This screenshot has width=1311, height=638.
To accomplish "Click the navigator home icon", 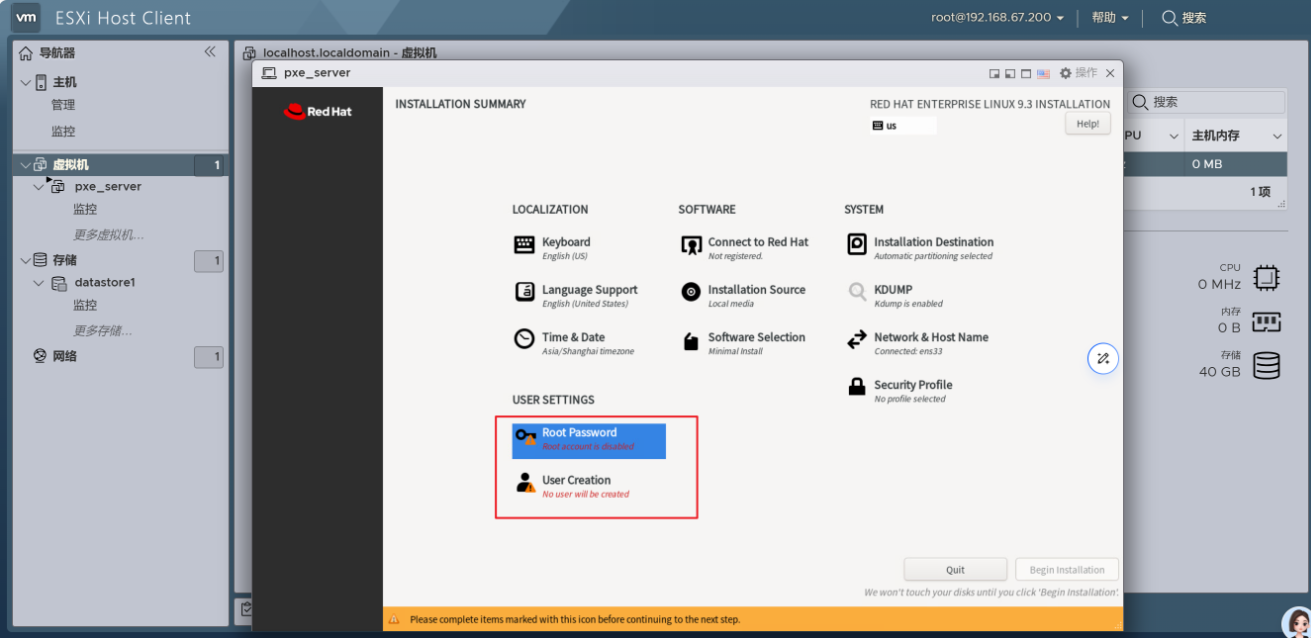I will click(x=26, y=53).
